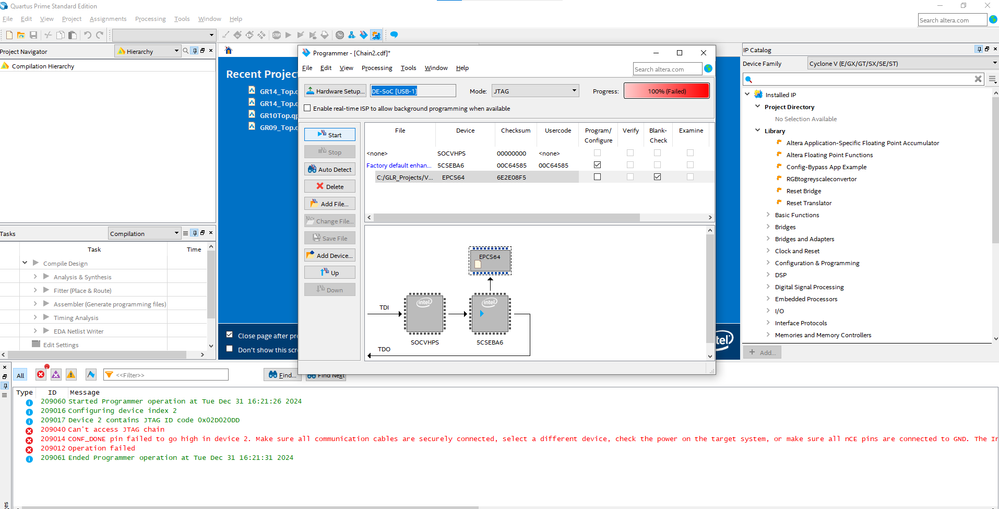
Task: Uncheck Program/Configure for 5CSEBA6 device
Action: [x=597, y=165]
